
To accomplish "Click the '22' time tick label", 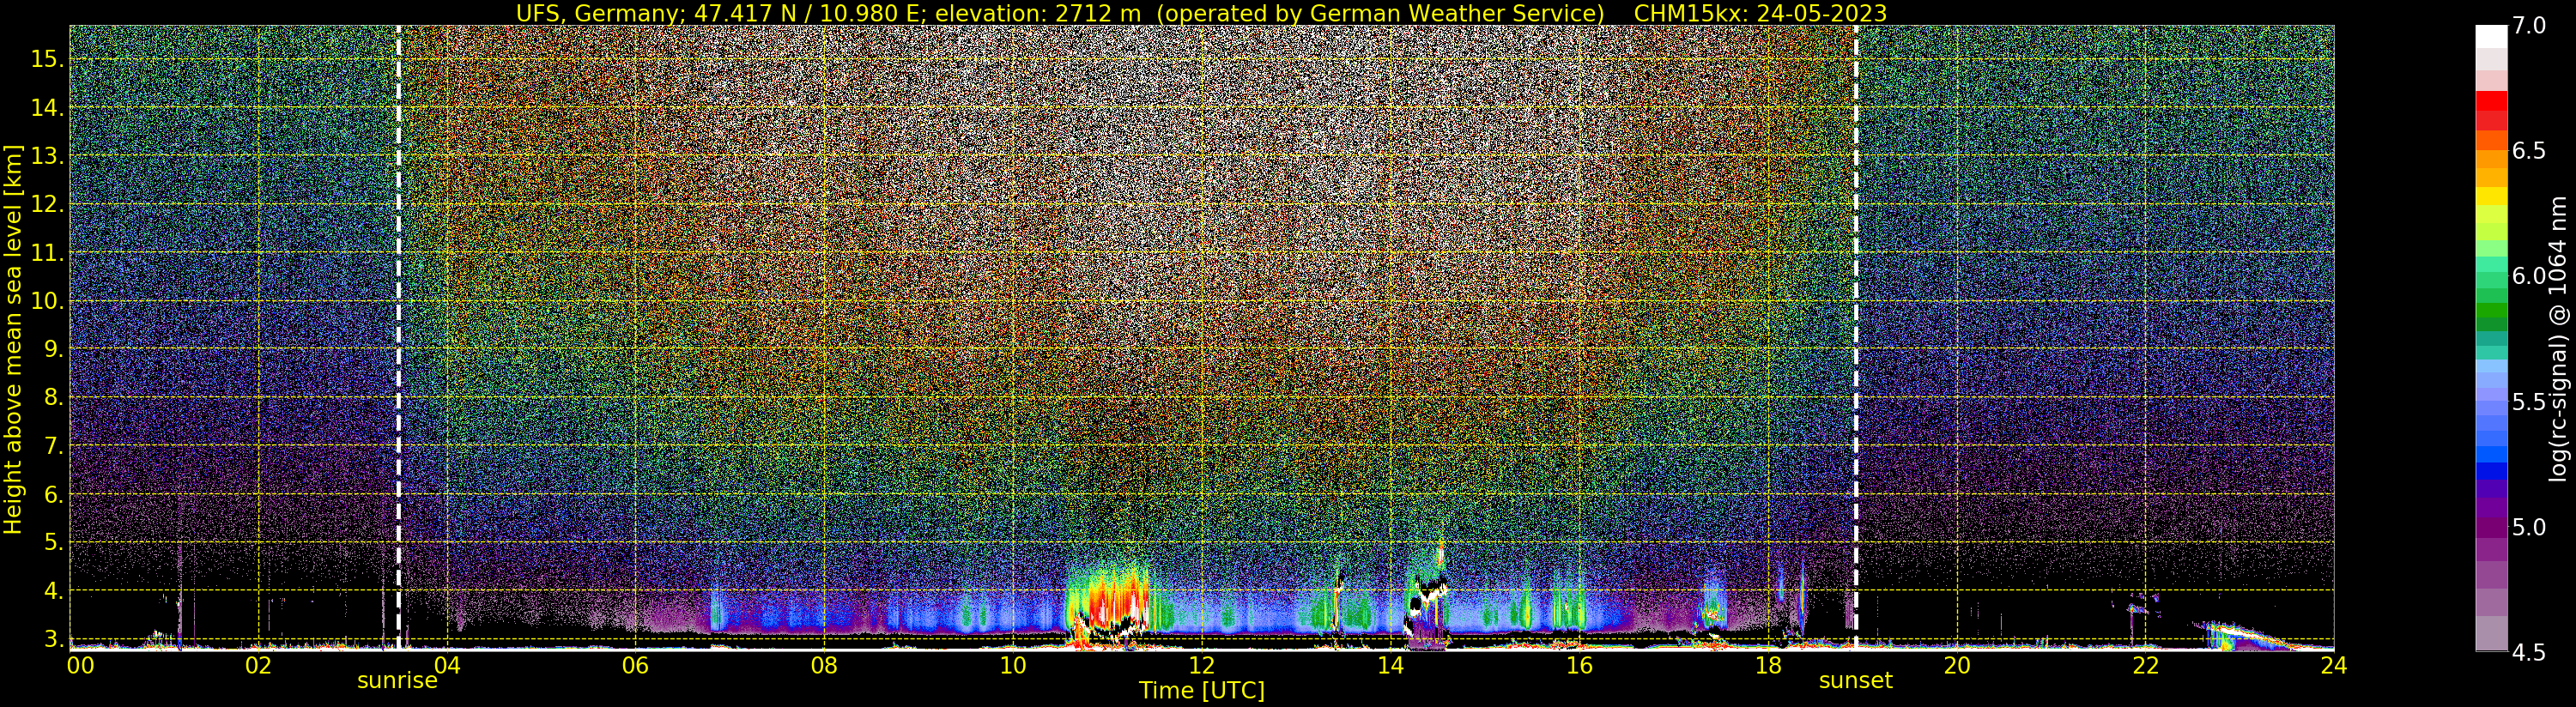I will pos(2145,665).
